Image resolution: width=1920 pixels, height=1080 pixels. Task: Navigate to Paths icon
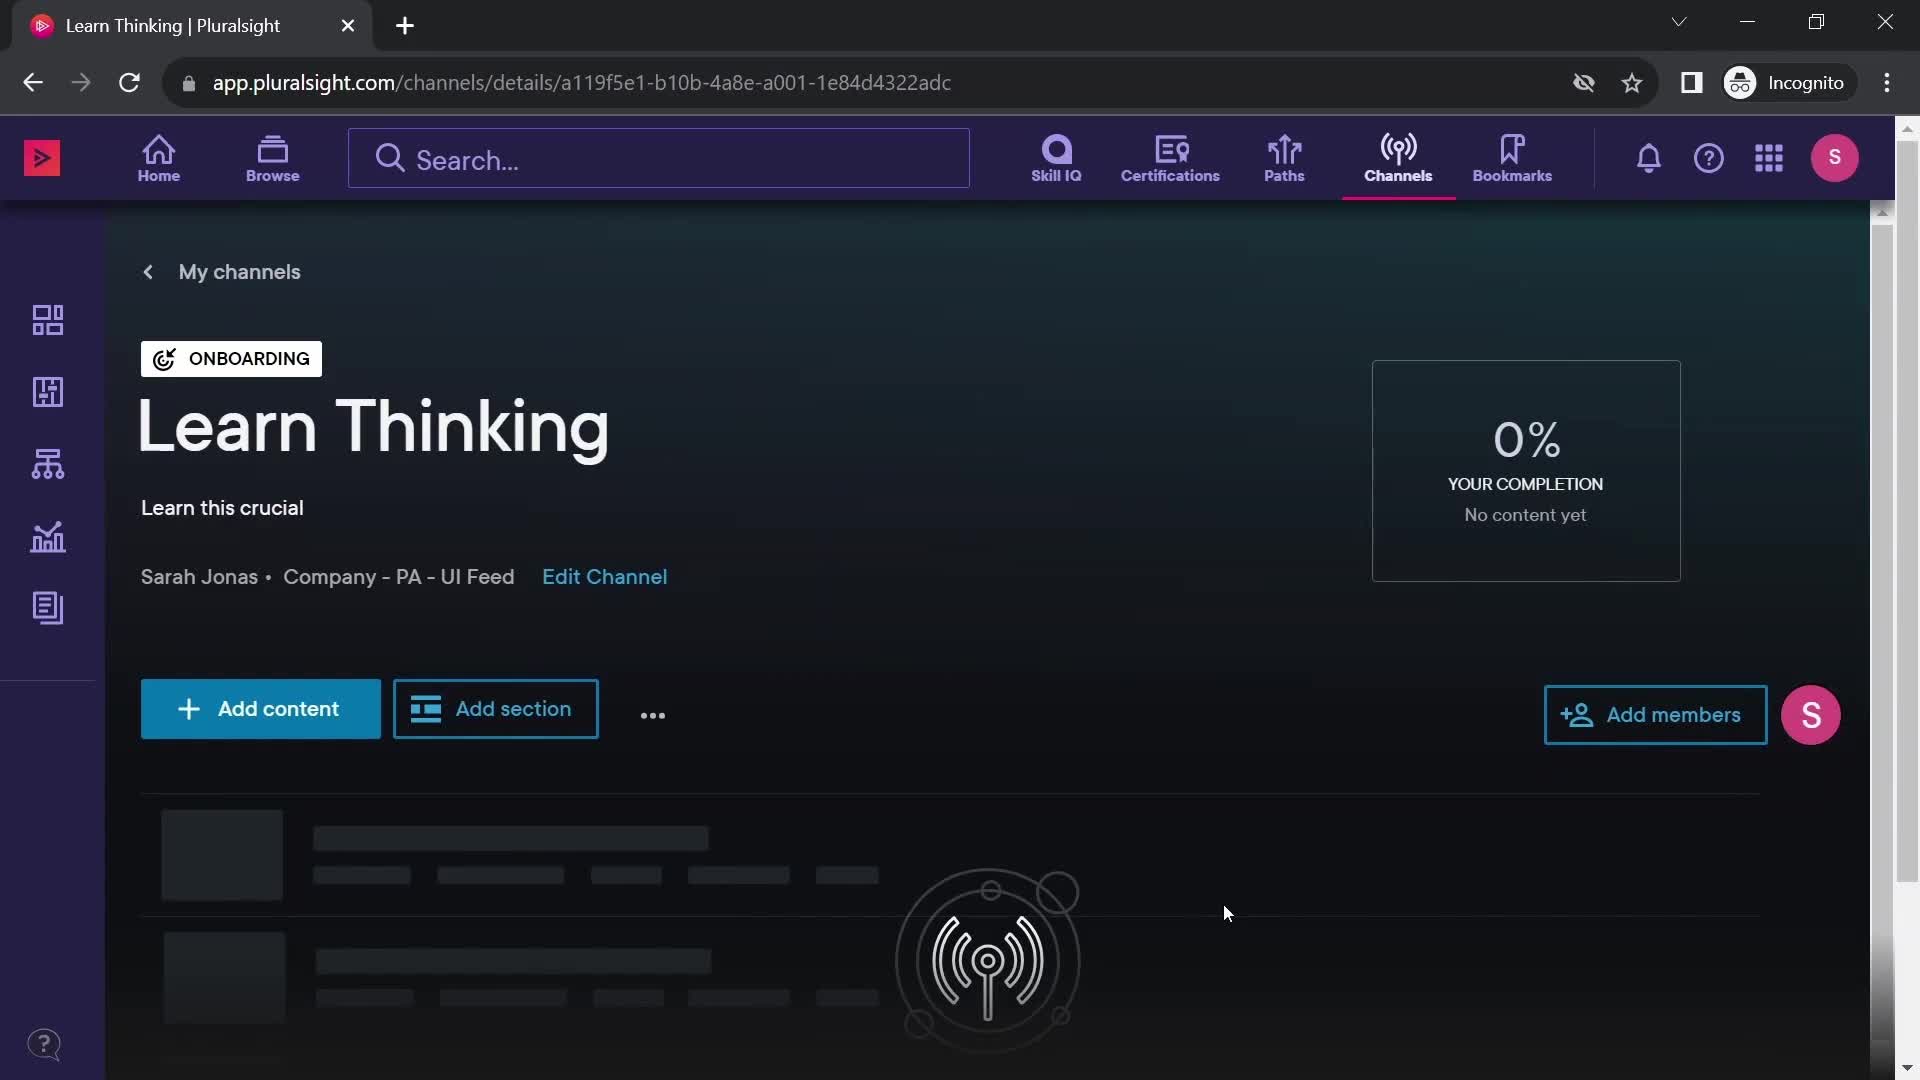coord(1284,157)
